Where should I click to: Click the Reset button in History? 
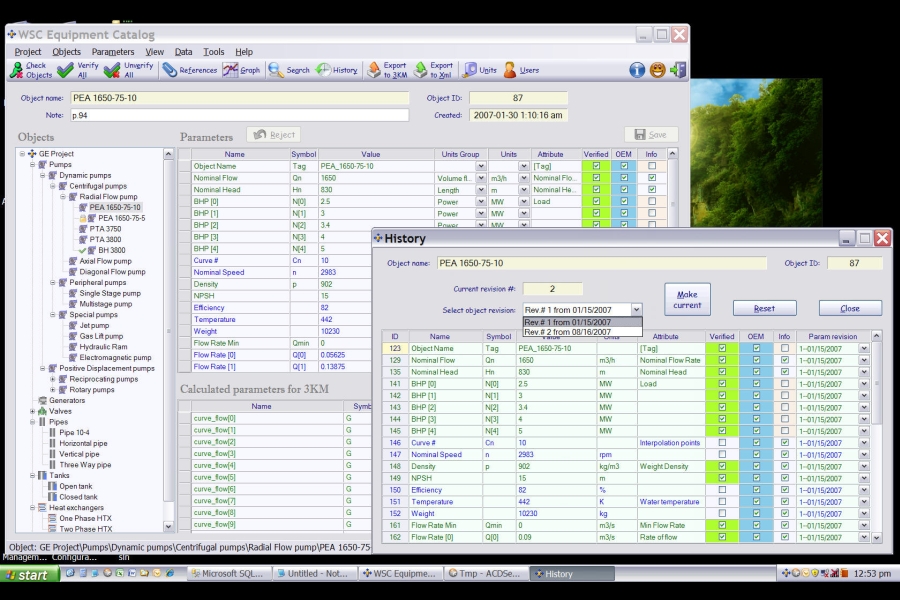click(765, 308)
